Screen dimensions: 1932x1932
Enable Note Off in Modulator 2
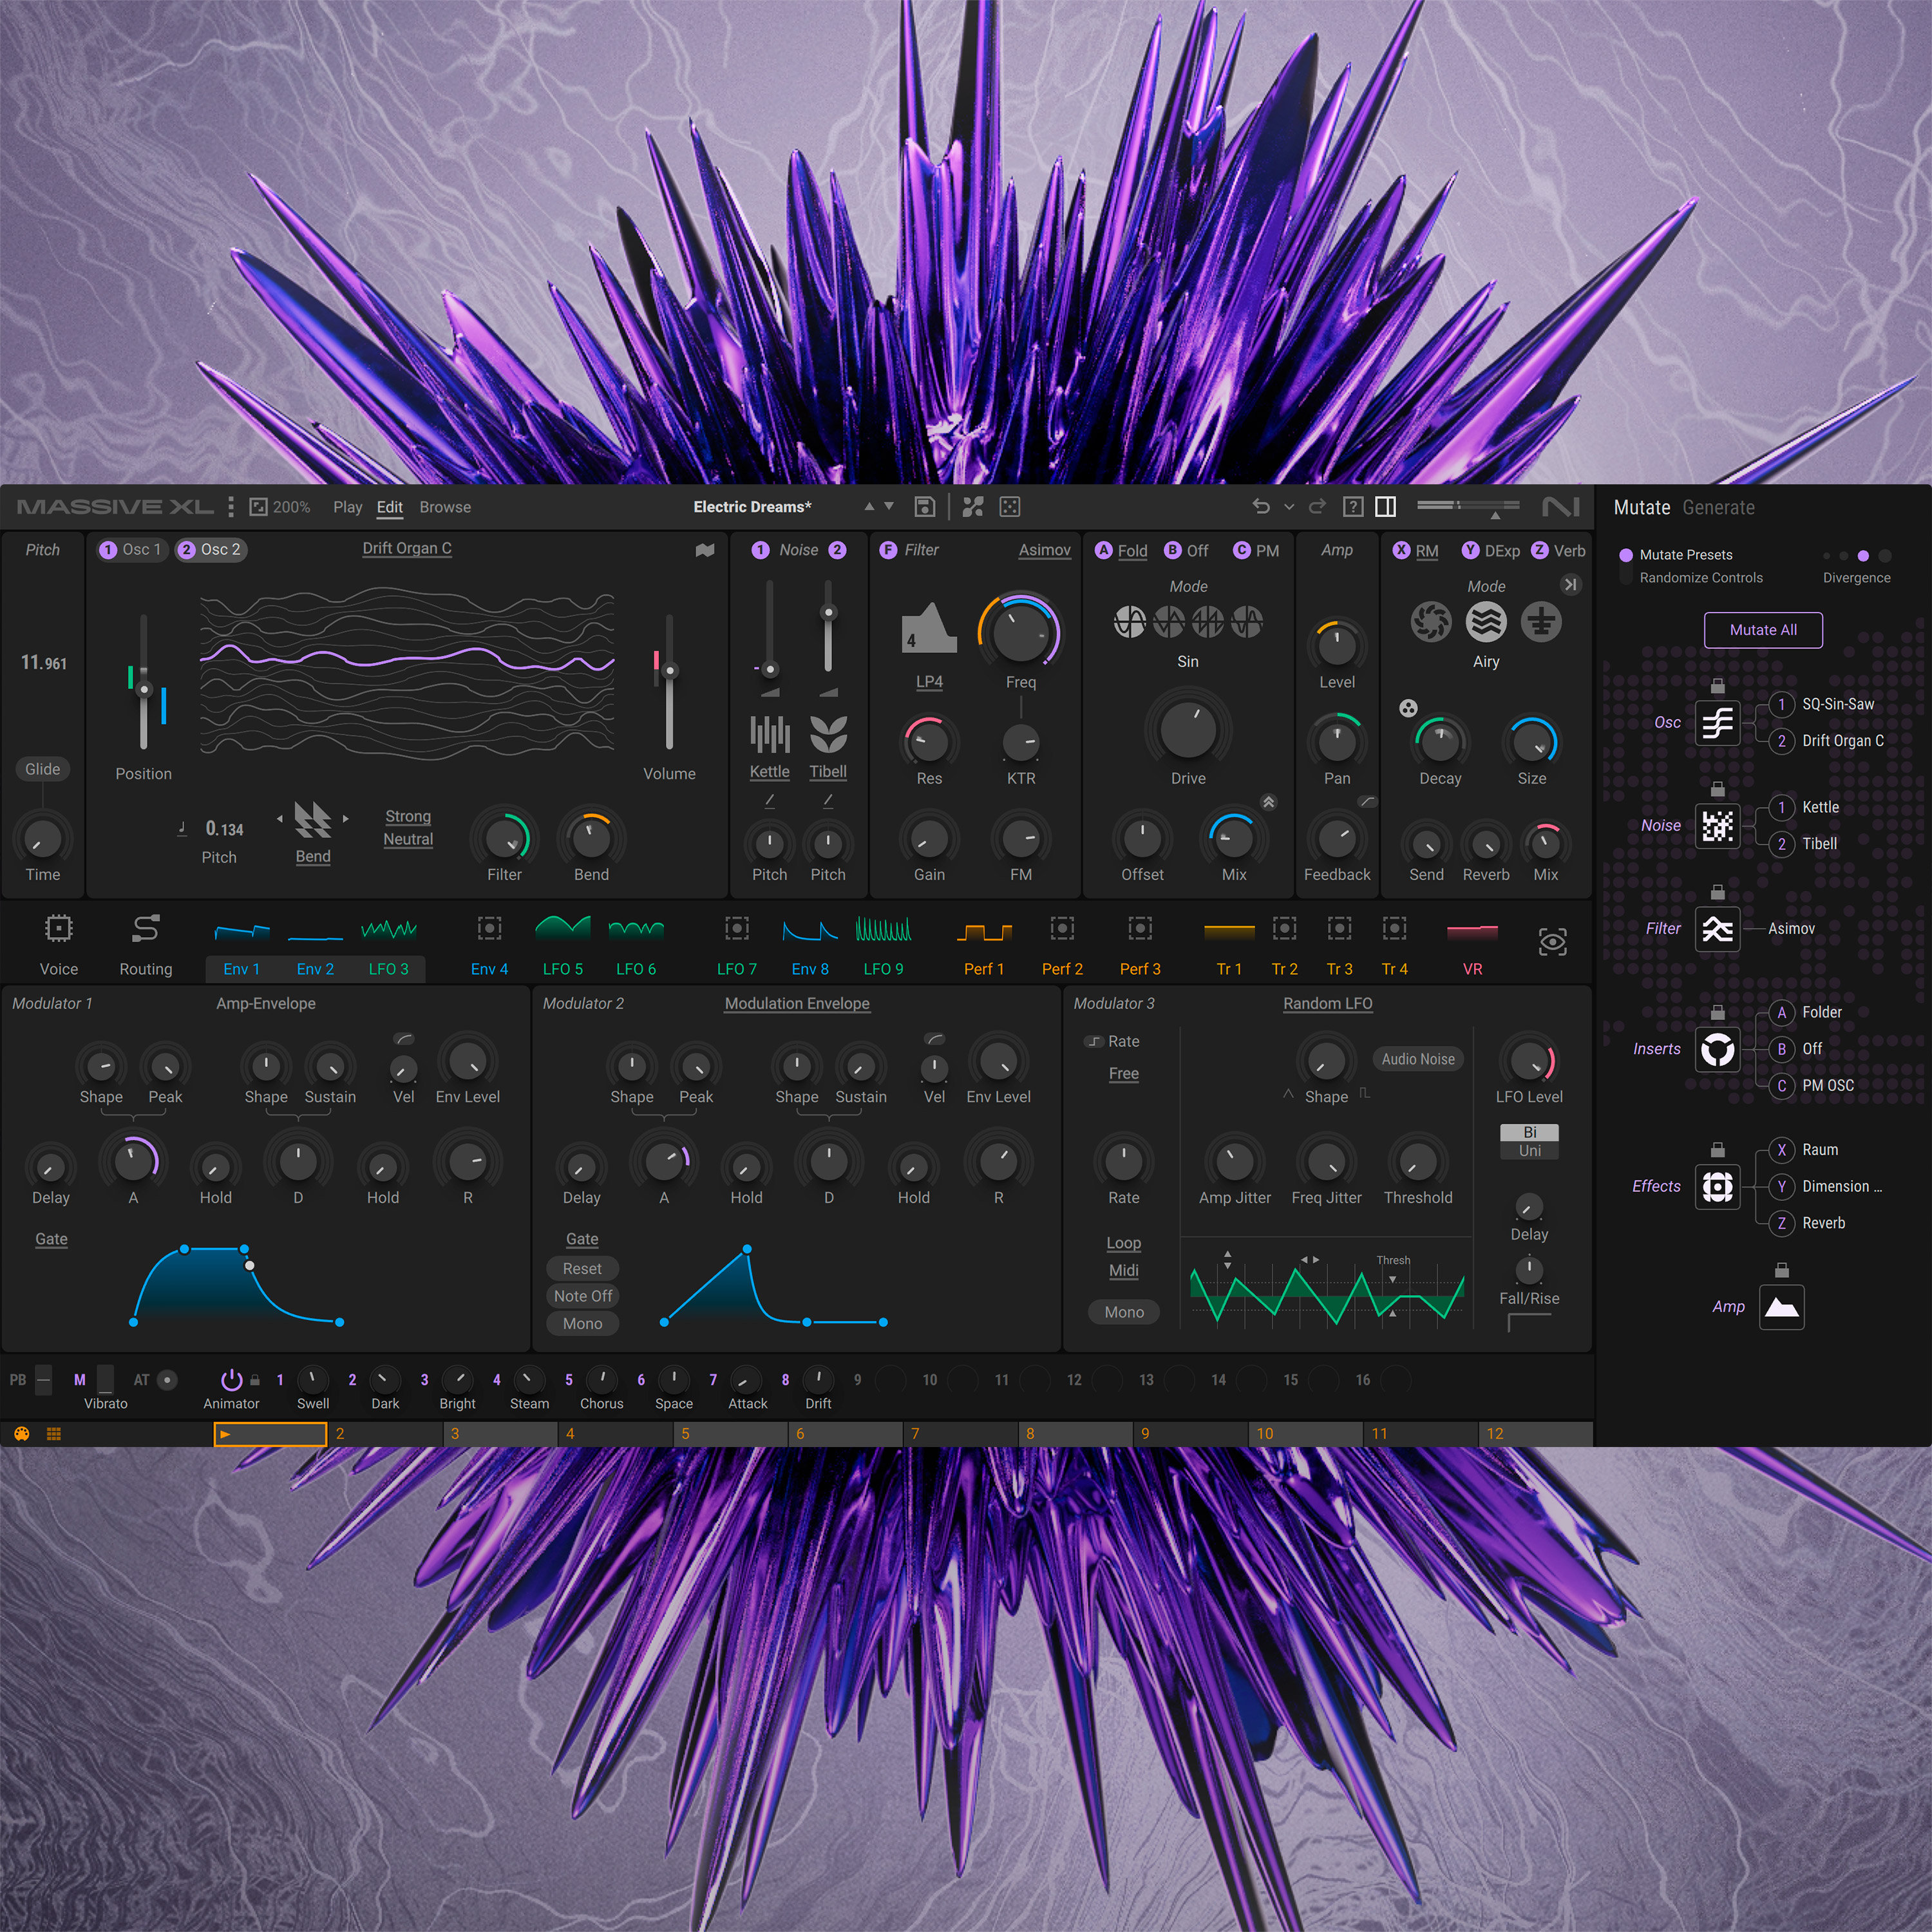583,1296
